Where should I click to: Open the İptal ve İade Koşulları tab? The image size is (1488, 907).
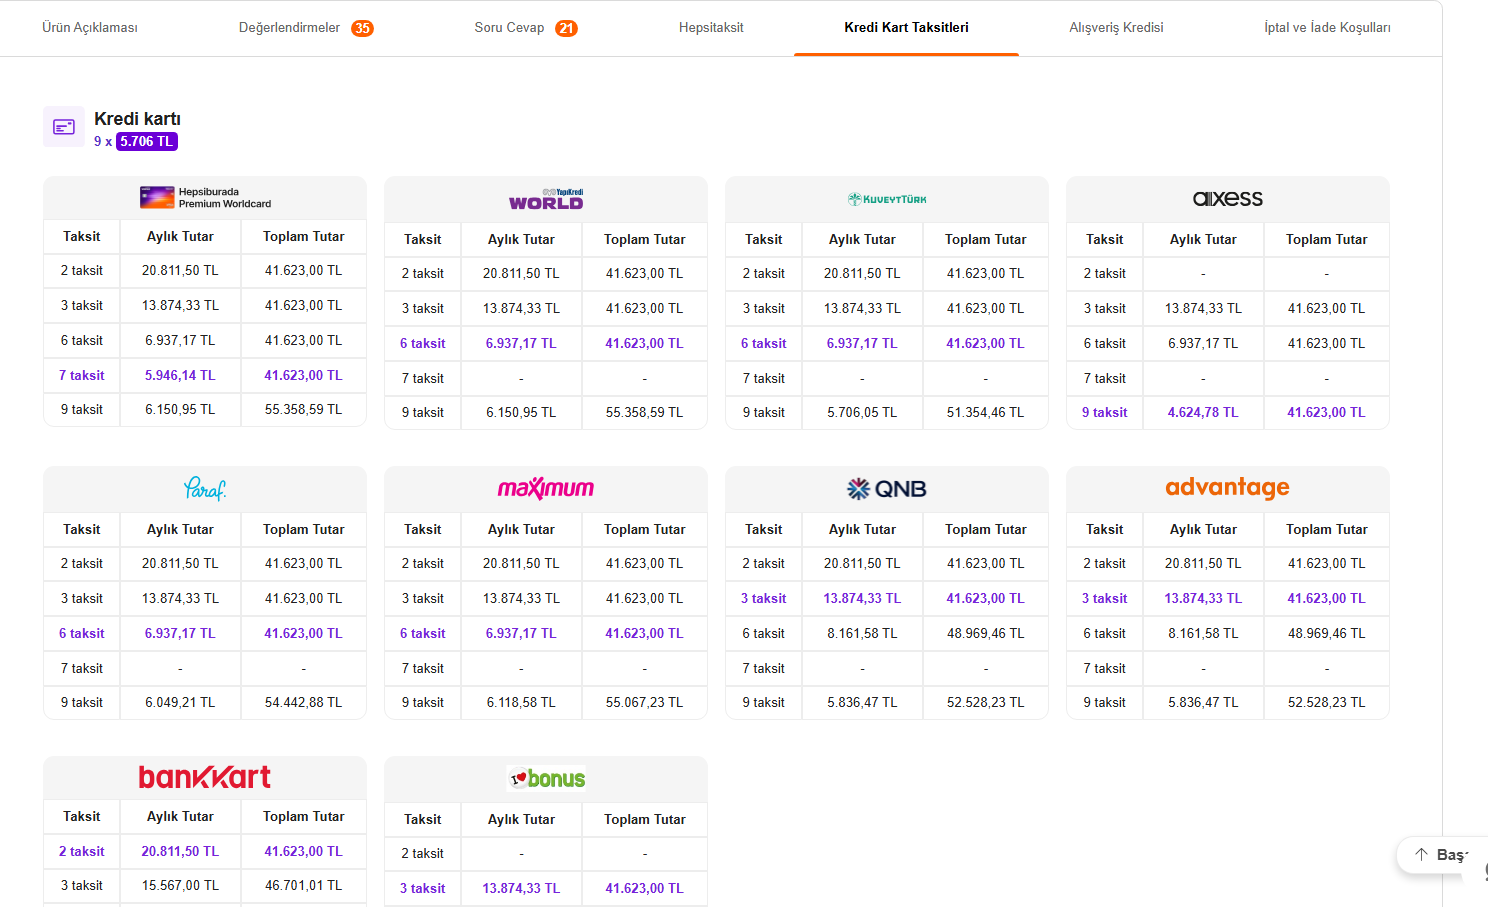[1327, 28]
